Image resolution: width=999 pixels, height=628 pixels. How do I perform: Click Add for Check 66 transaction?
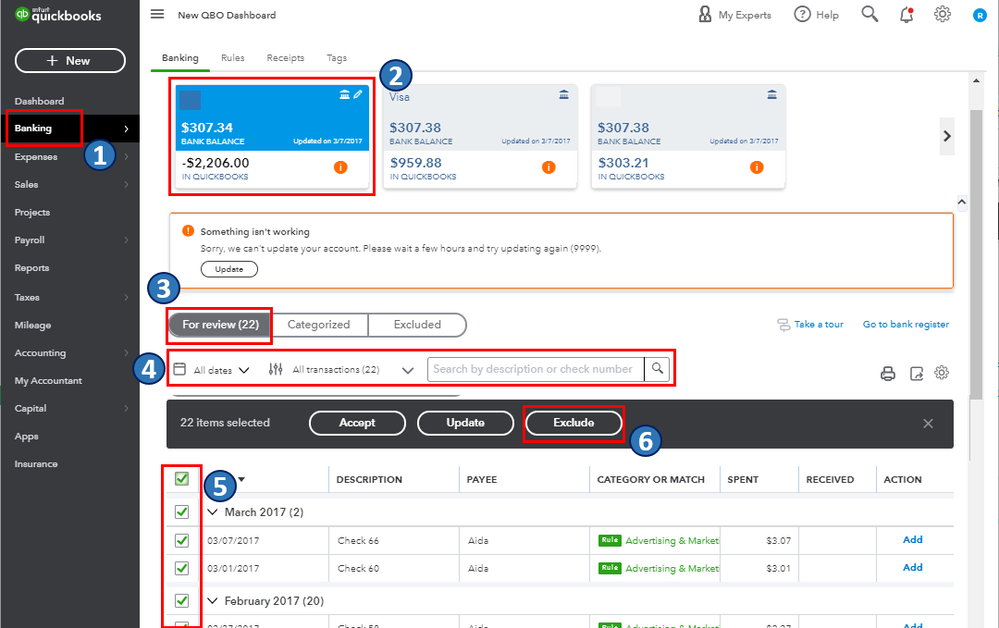click(x=912, y=540)
